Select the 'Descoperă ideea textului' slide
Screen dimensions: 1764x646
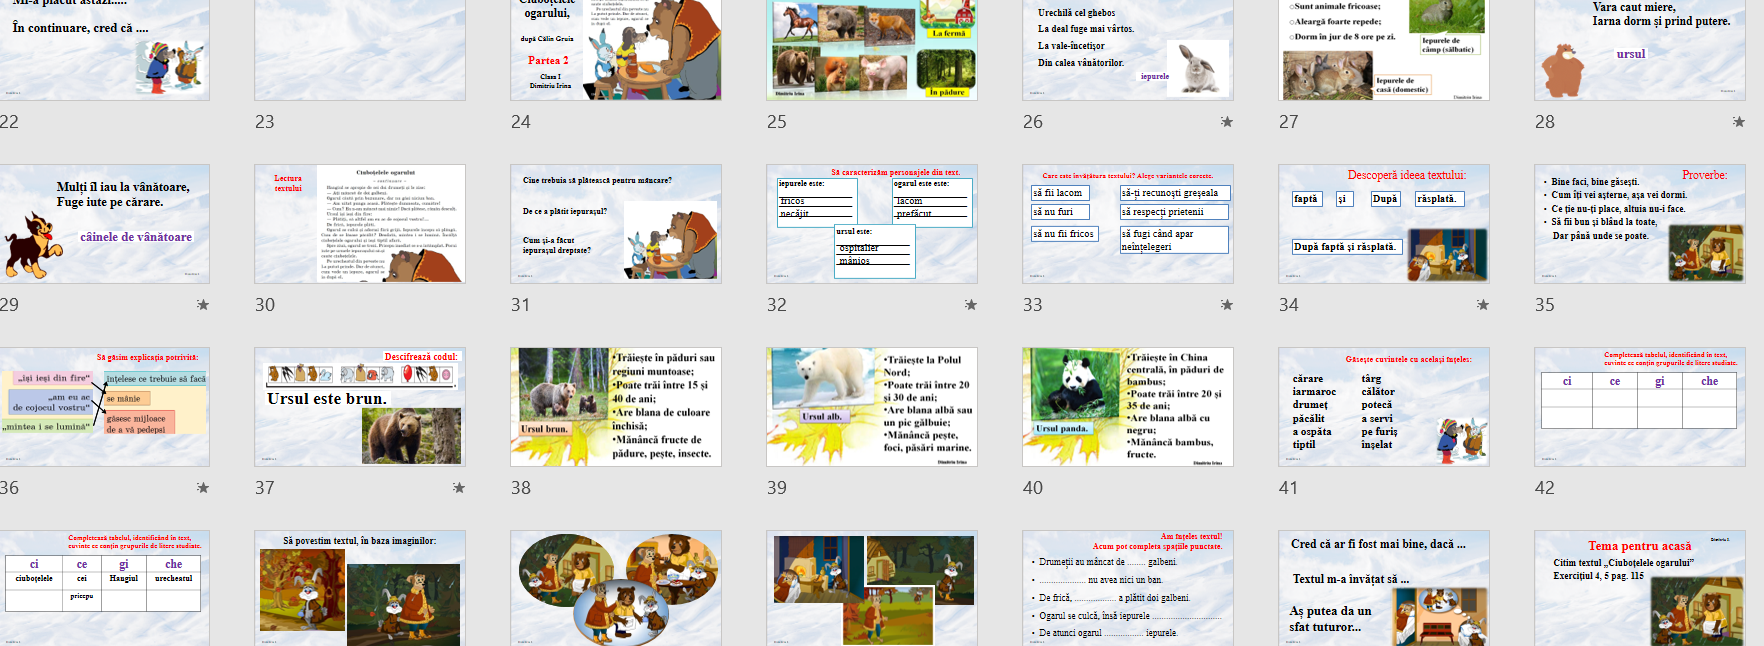pos(1383,224)
